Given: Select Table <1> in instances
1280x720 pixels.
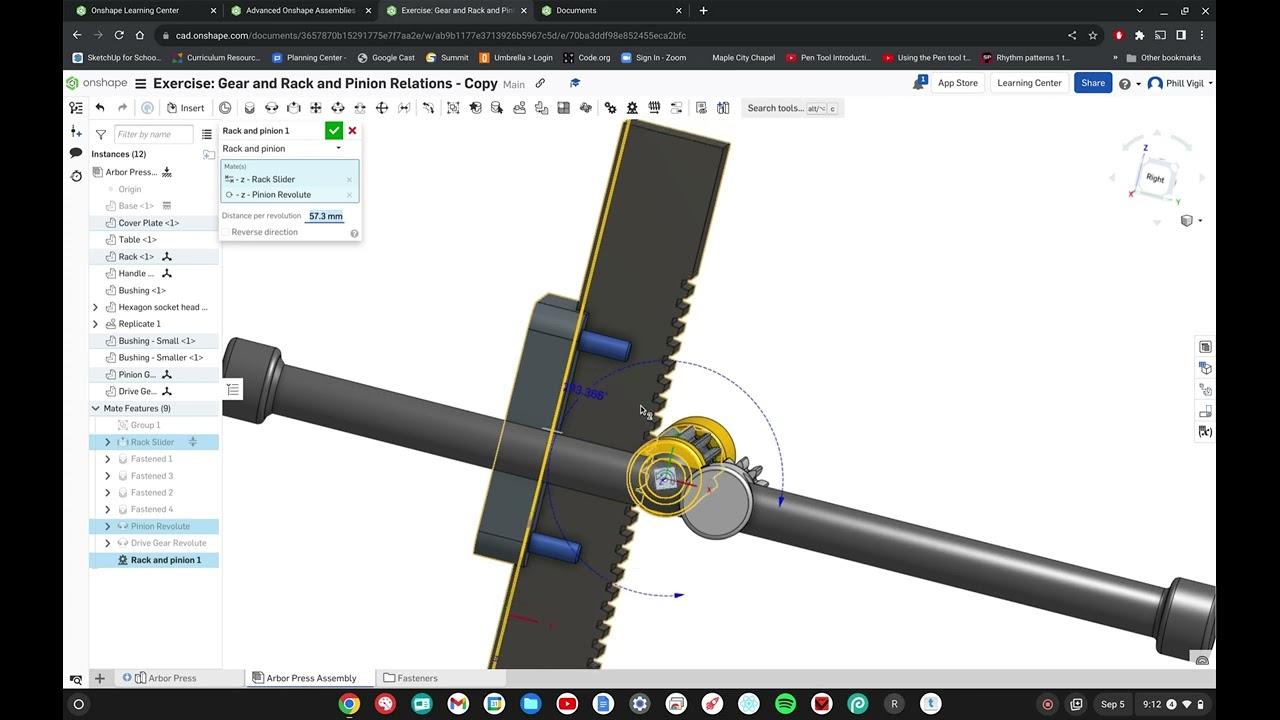Looking at the screenshot, I should [138, 240].
